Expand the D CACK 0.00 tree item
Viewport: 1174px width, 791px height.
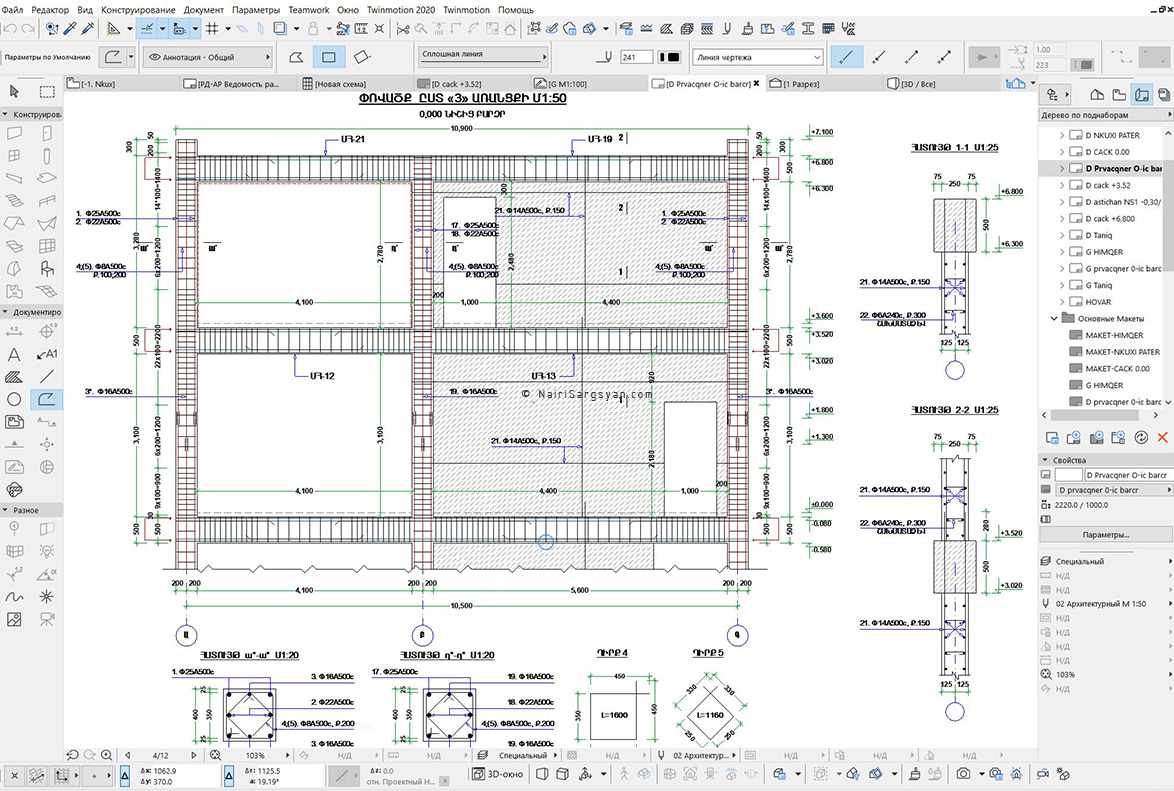[1062, 152]
